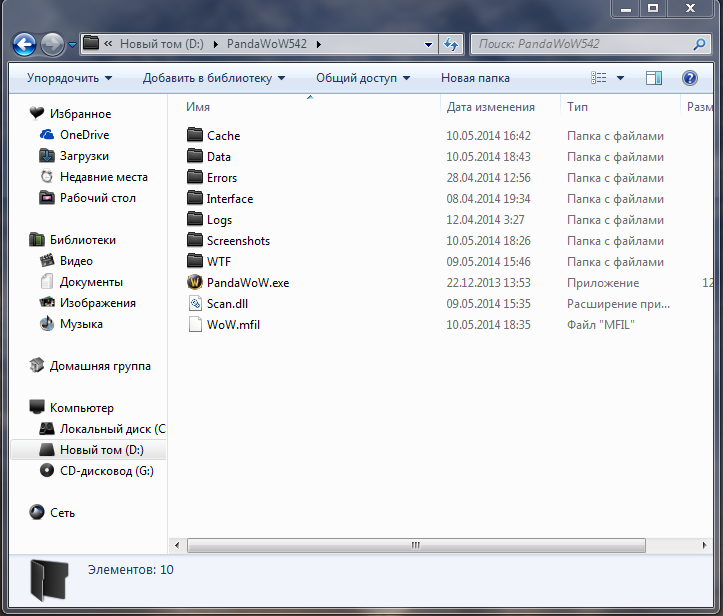Select the Screenshots folder icon
723x616 pixels.
(195, 240)
